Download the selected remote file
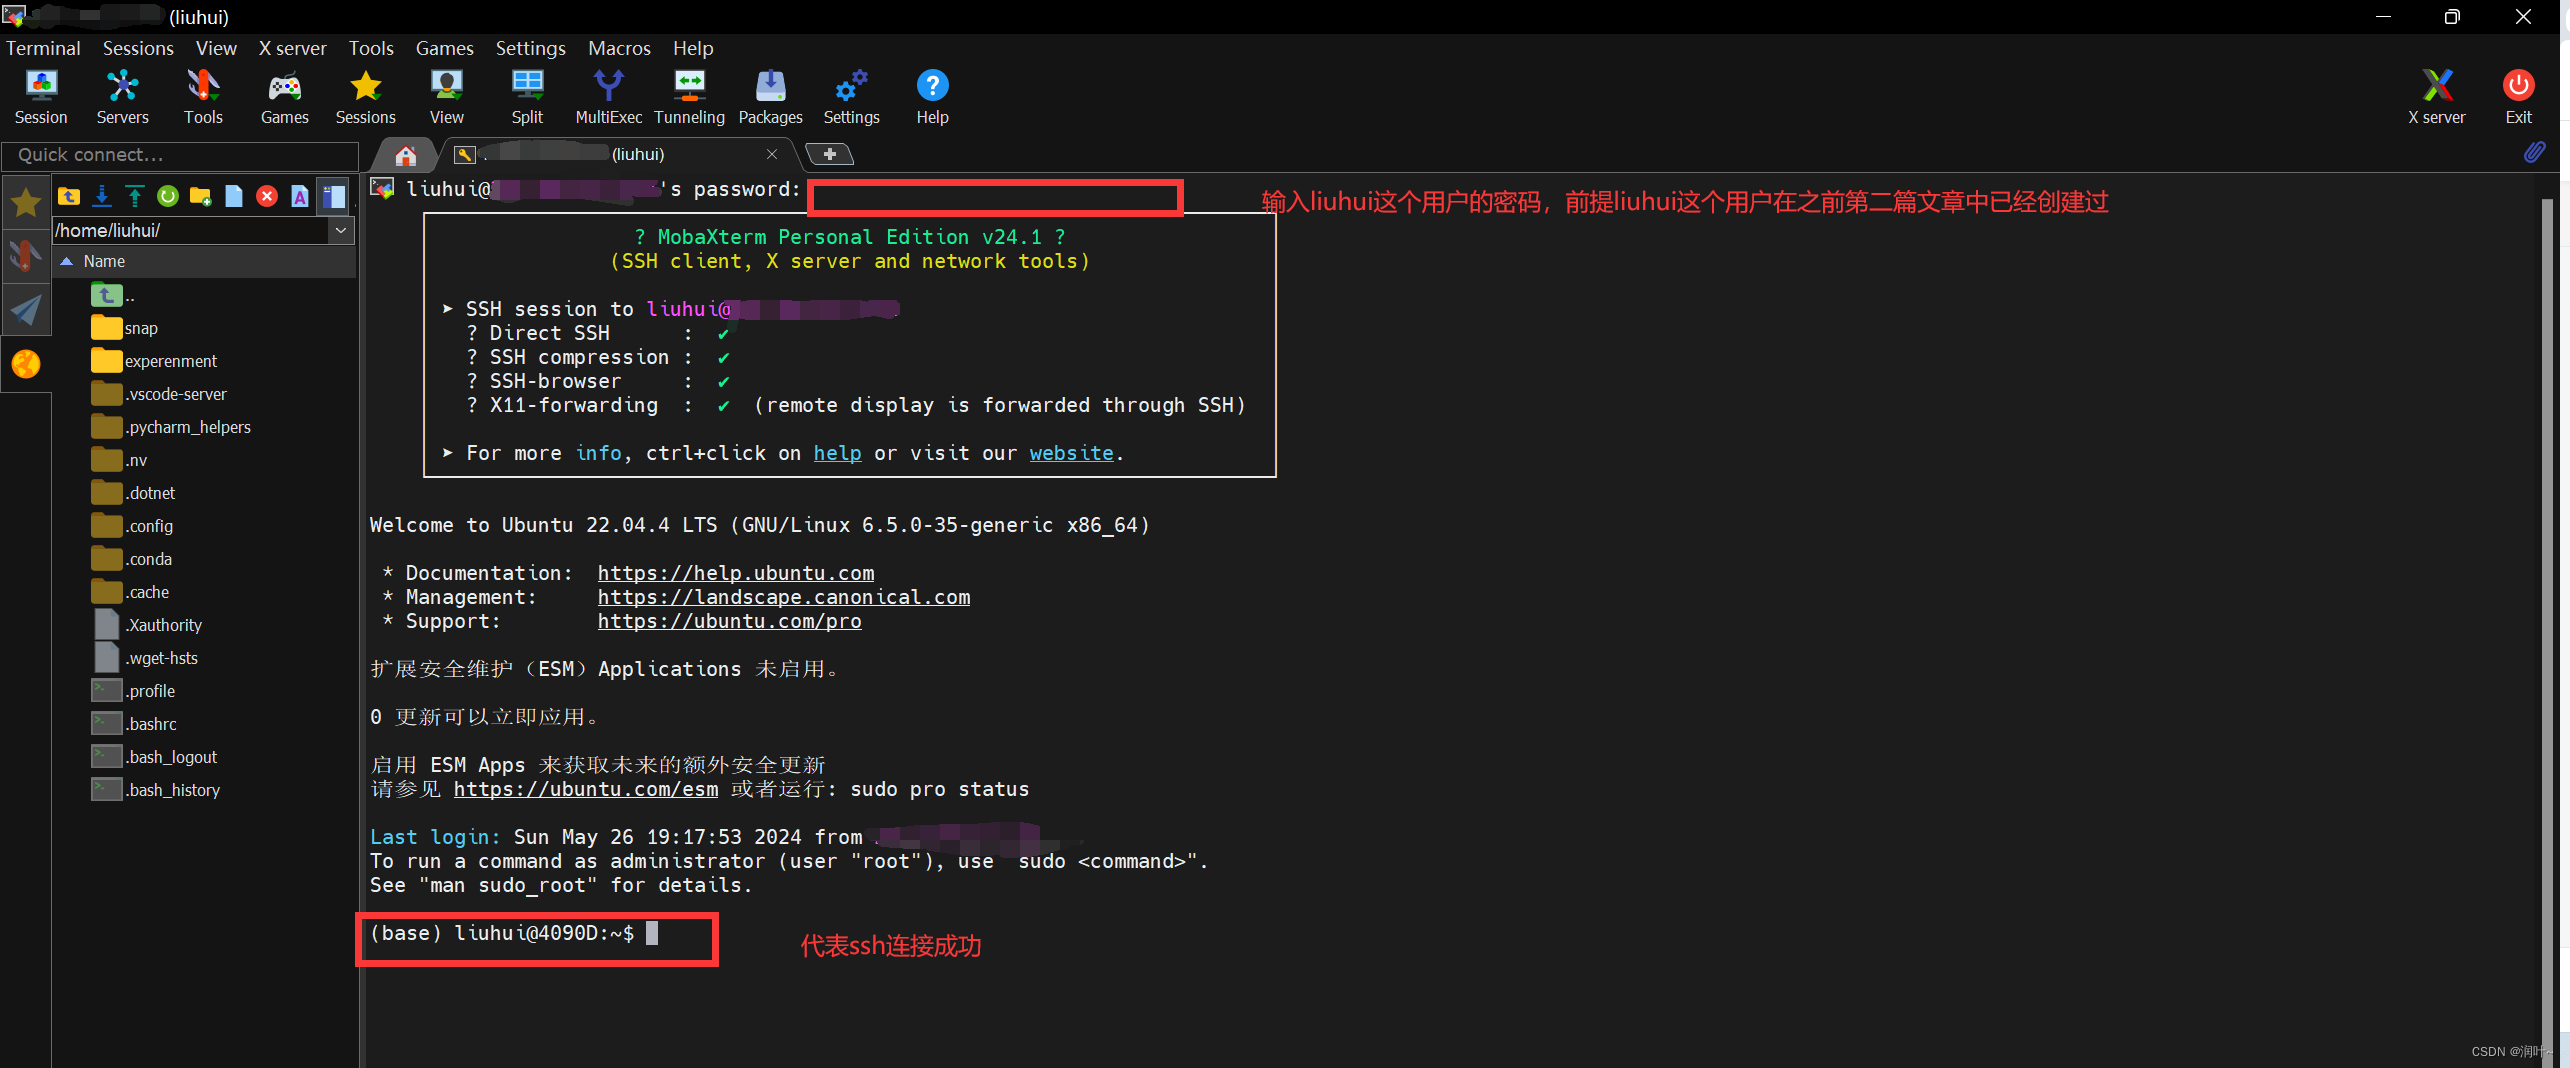 [x=101, y=196]
